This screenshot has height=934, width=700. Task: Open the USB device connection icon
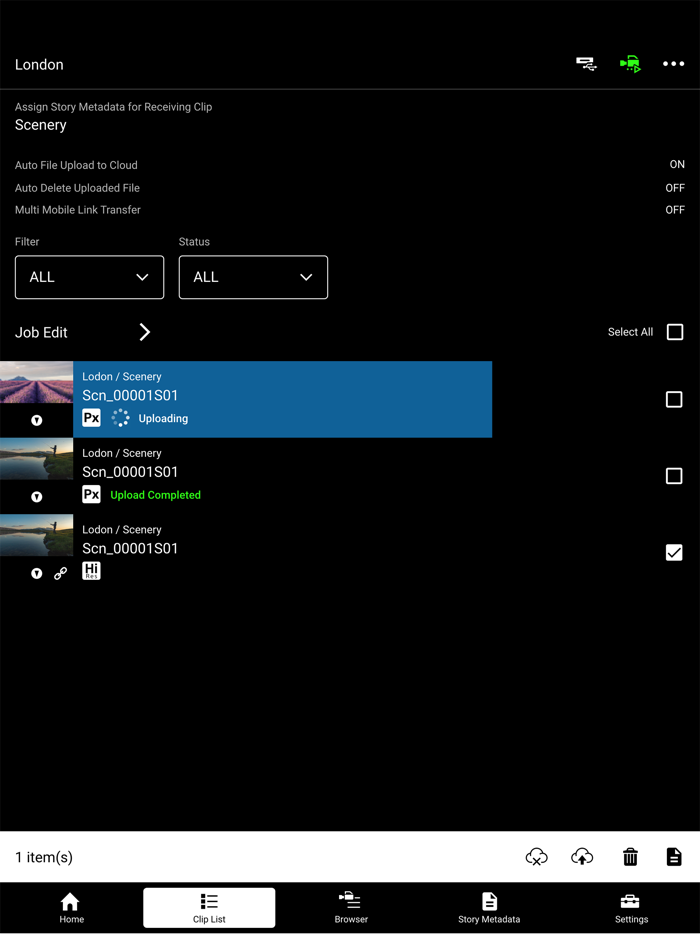click(586, 64)
